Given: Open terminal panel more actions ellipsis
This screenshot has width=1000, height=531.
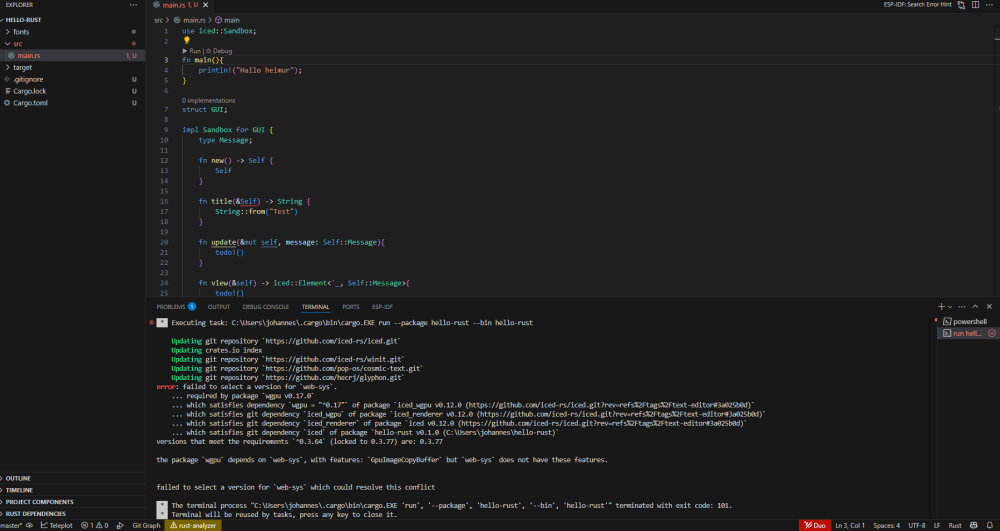Looking at the screenshot, I should (x=962, y=307).
